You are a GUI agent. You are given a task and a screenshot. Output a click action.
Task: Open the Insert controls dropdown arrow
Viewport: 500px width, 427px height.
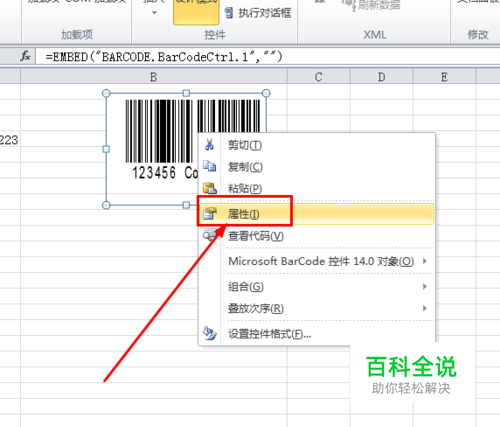click(154, 13)
